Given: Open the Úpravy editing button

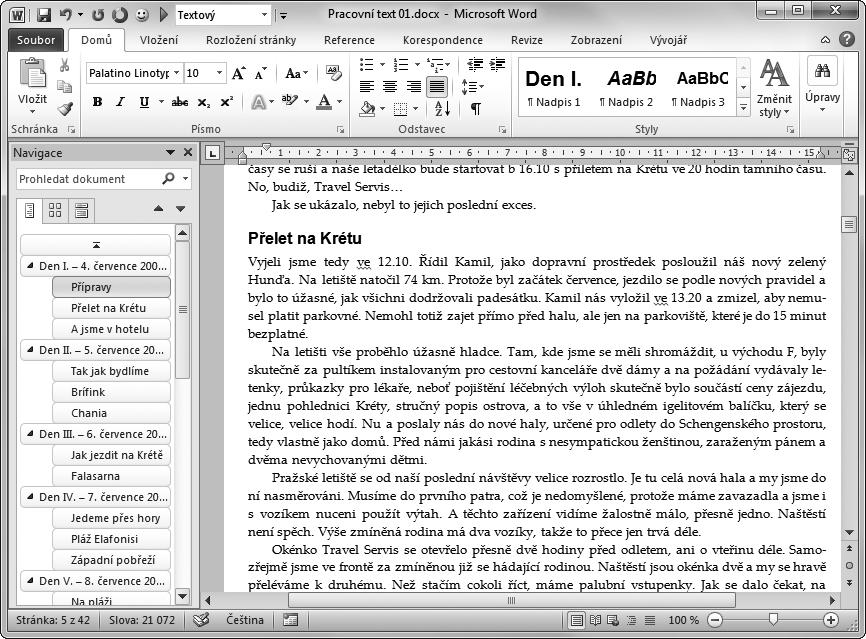Looking at the screenshot, I should click(x=822, y=85).
